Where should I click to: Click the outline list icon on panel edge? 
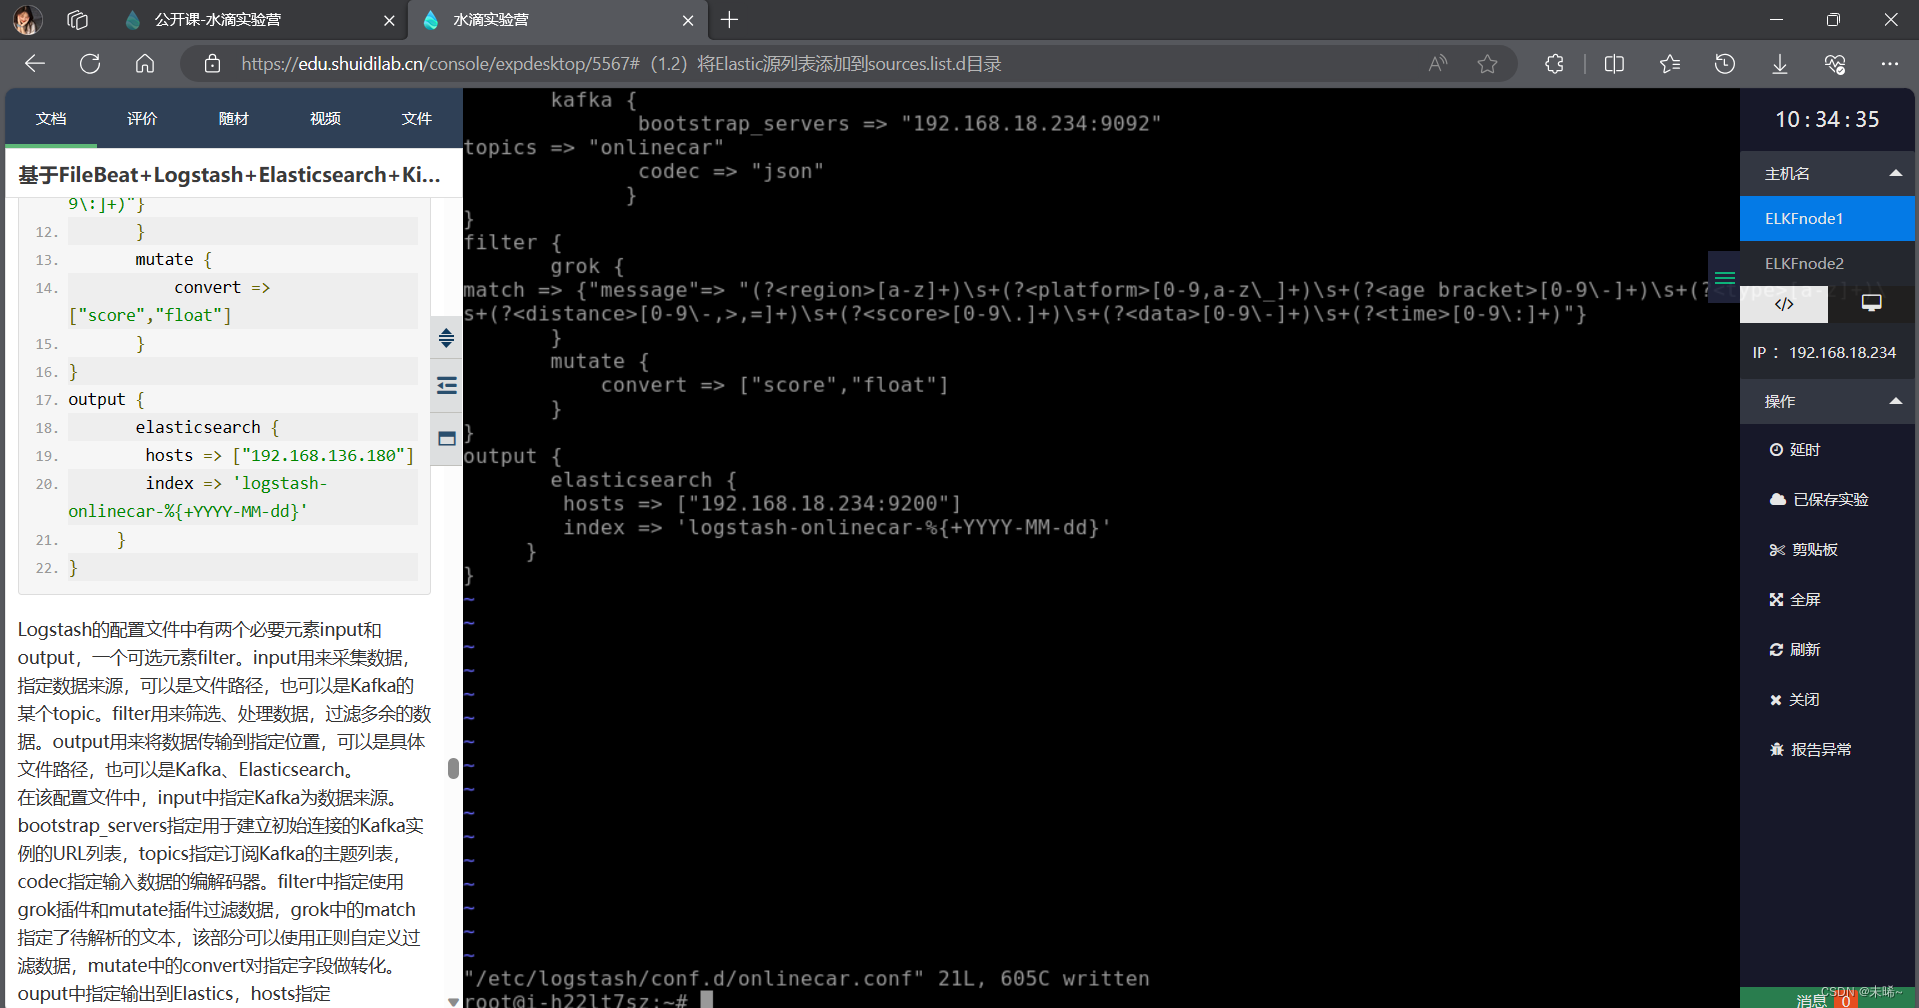pos(447,386)
